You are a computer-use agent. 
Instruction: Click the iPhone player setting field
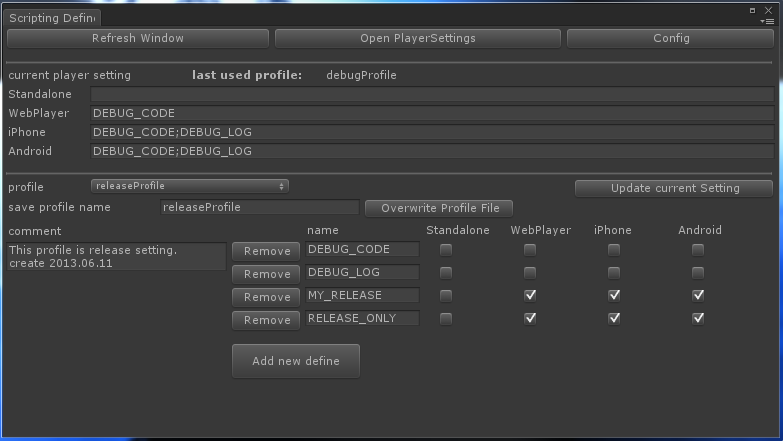432,132
